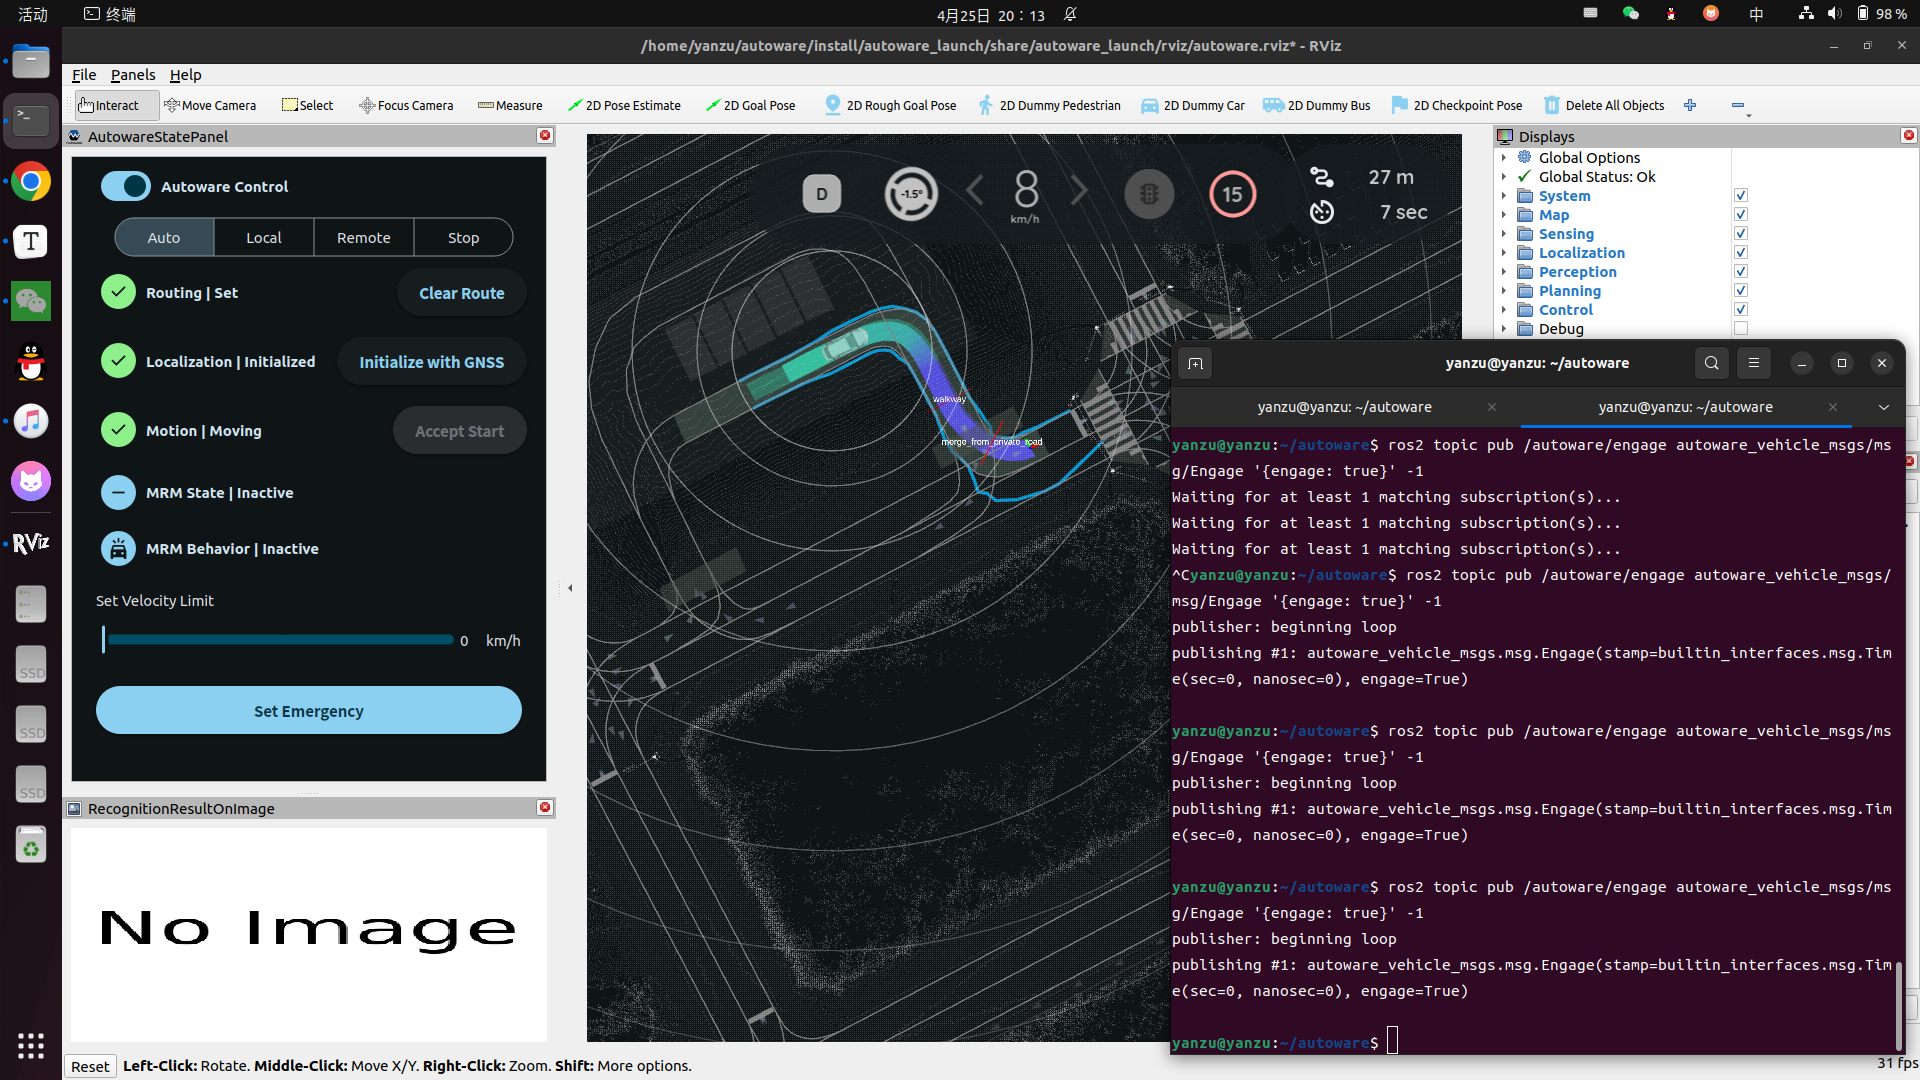Click the steering wheel angle indicator
The image size is (1920, 1080).
tap(911, 194)
